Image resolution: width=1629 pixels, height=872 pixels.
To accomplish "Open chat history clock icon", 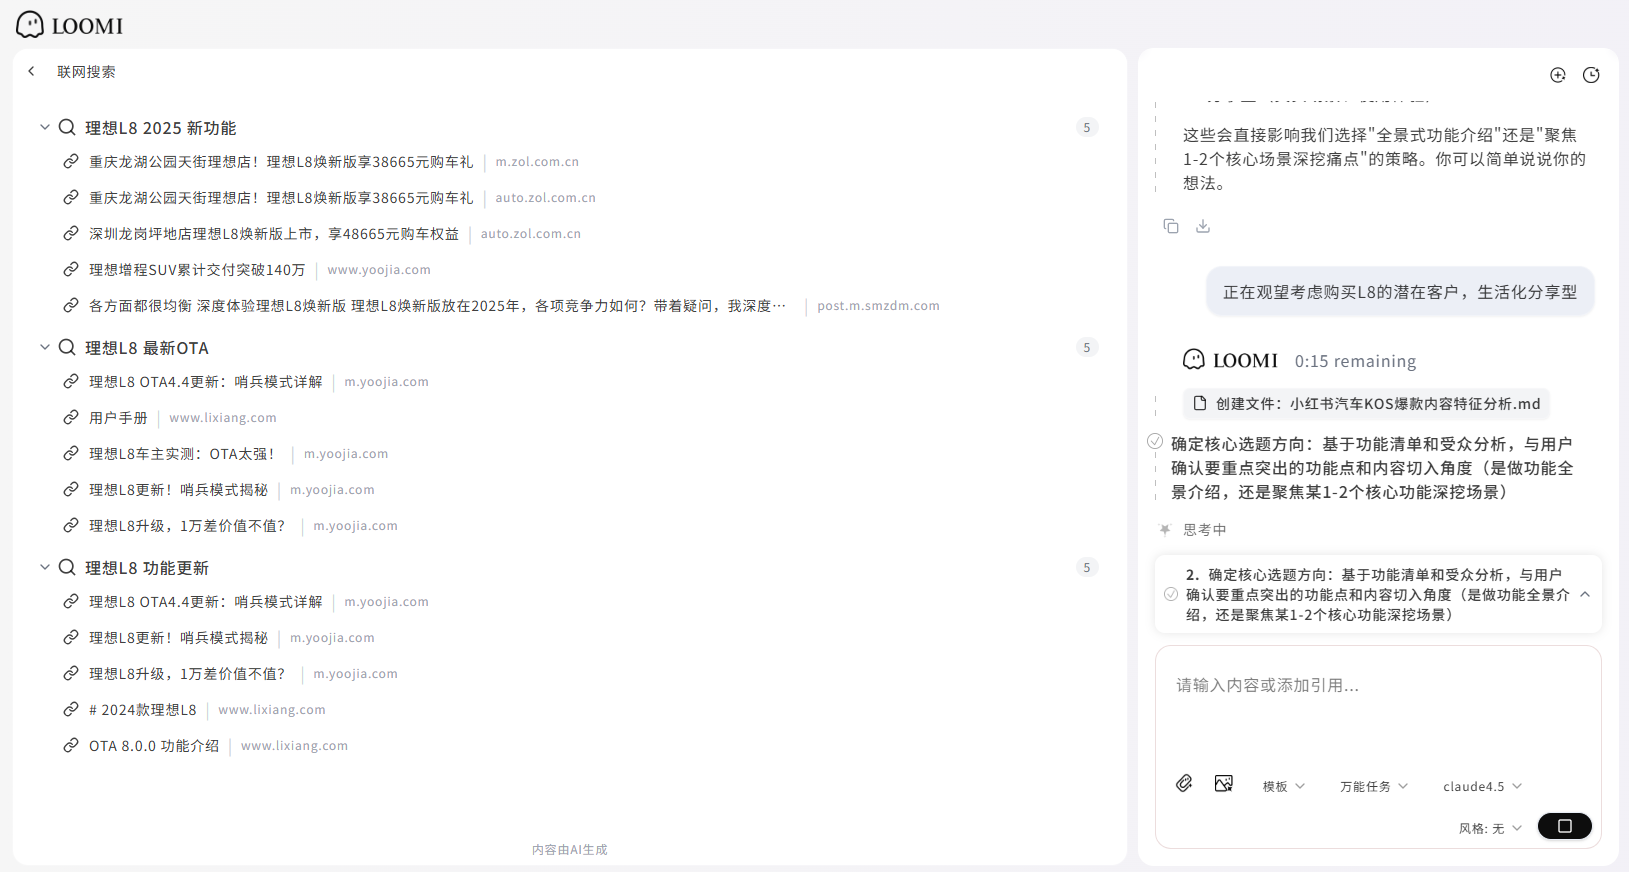I will point(1591,75).
